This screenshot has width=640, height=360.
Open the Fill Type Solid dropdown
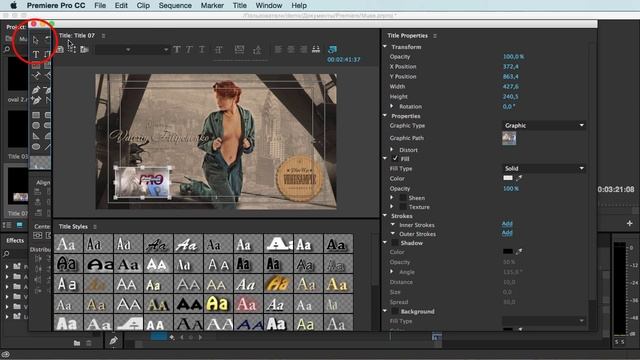[x=544, y=168]
